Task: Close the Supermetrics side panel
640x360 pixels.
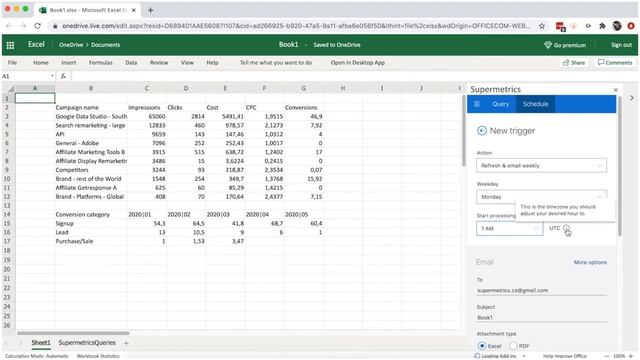Action: pos(616,90)
